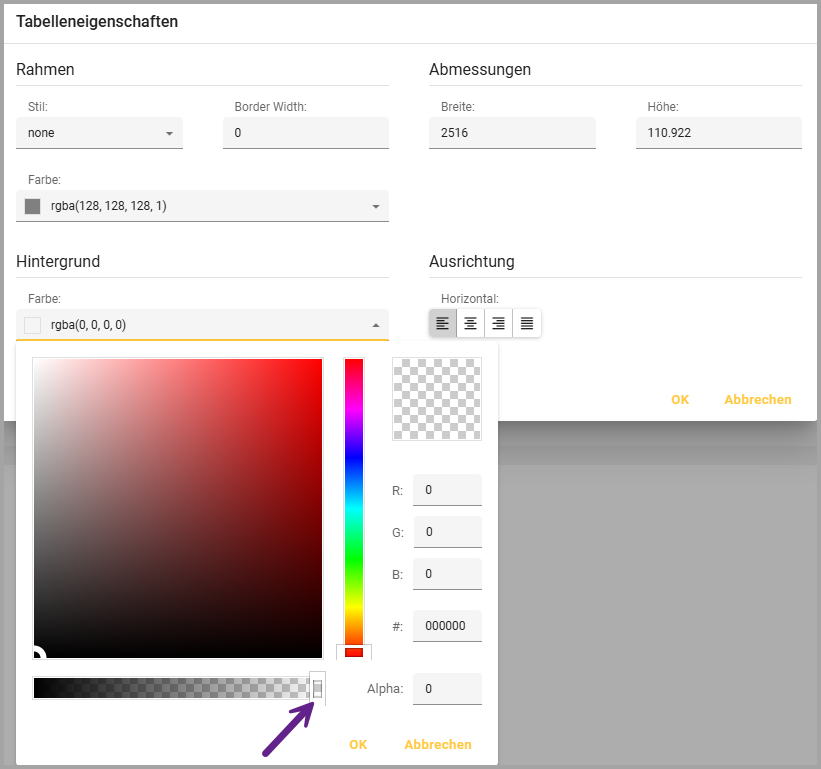This screenshot has width=821, height=769.
Task: Collapse the Hintergrund Farbe color dropdown
Action: (376, 325)
